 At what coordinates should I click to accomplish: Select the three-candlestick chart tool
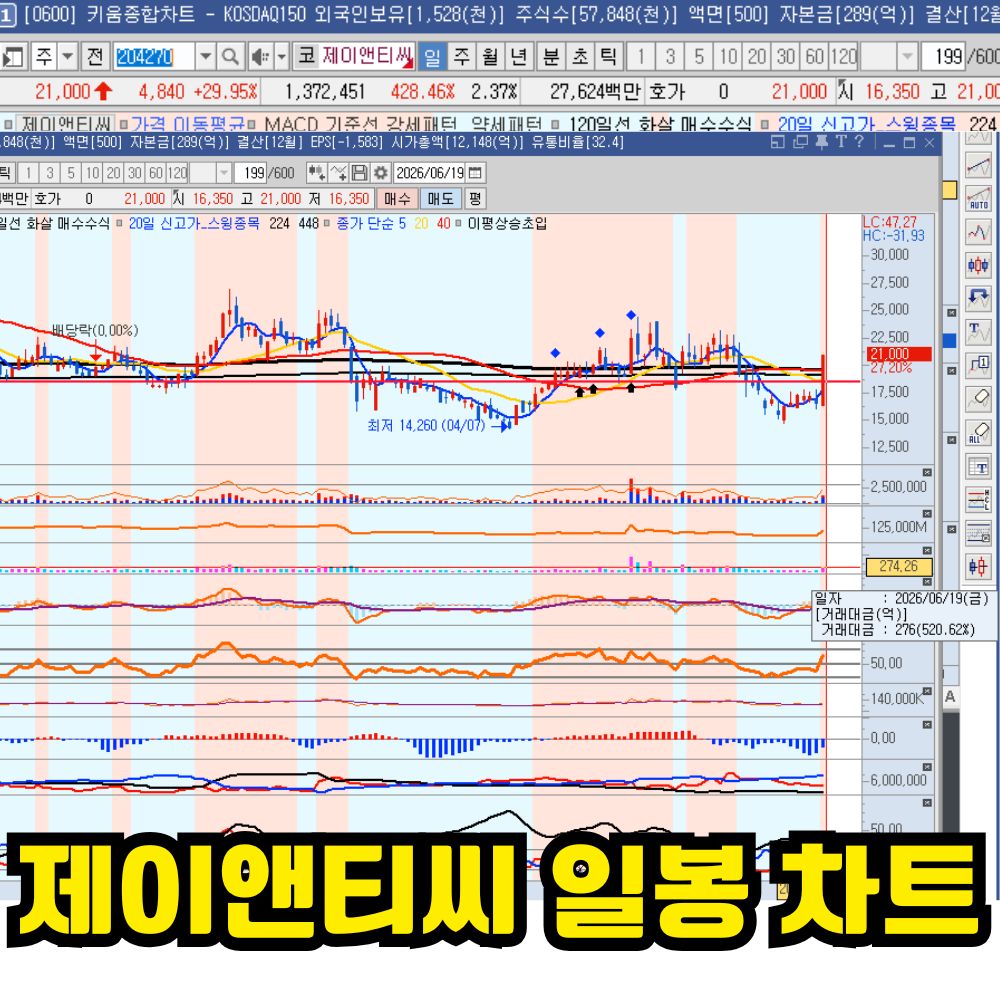(978, 265)
